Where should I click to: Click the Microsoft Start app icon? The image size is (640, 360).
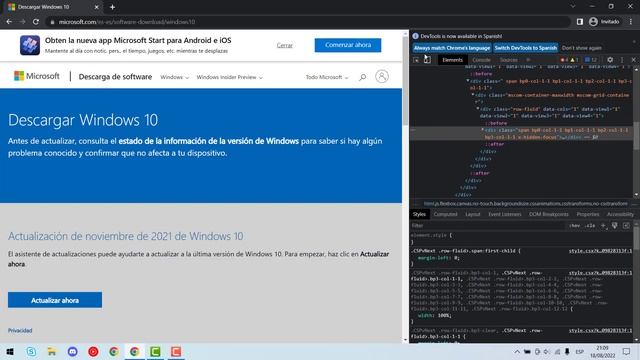tap(30, 45)
